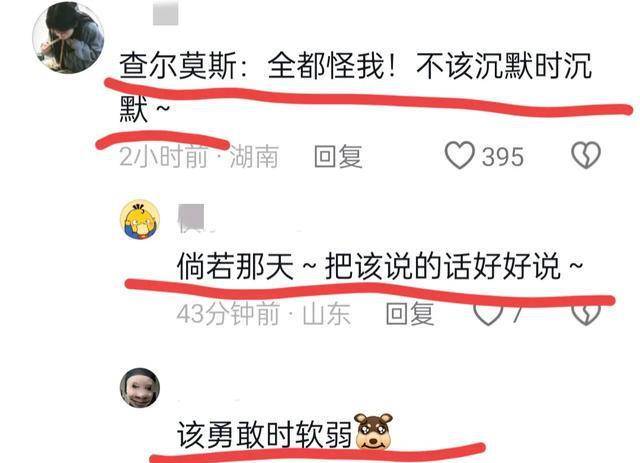Tap the 山东 location label
Image resolution: width=640 pixels, height=463 pixels.
pyautogui.click(x=327, y=314)
